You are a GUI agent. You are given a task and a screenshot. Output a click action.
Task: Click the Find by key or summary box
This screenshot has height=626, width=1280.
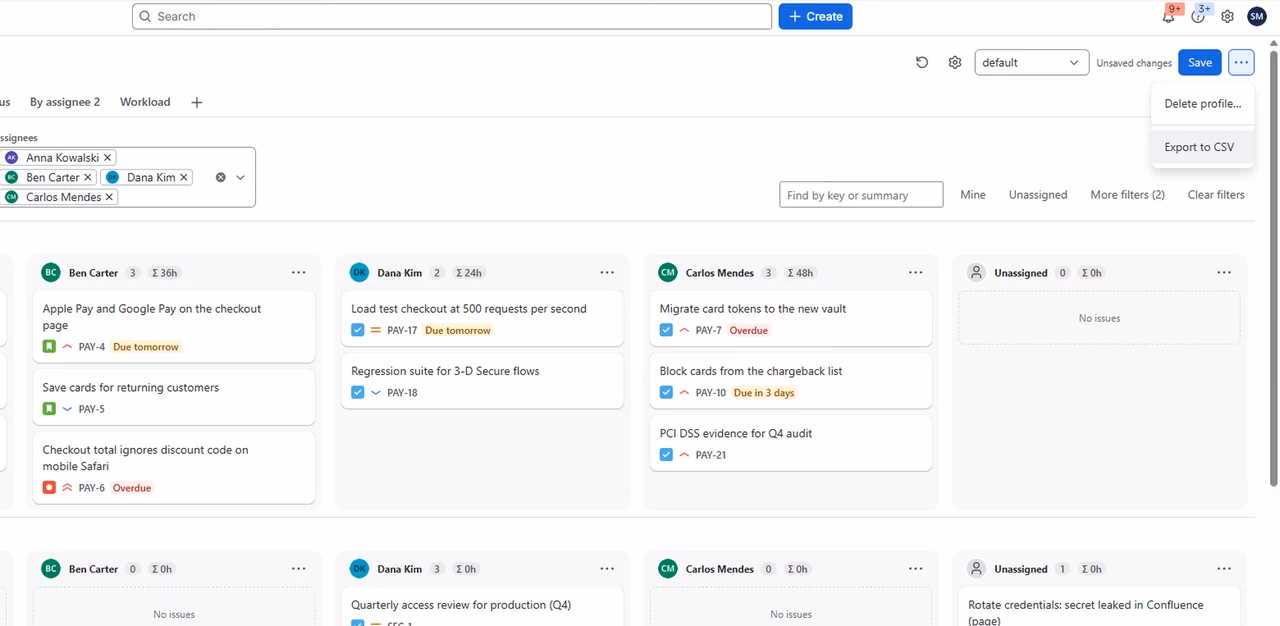coord(861,195)
